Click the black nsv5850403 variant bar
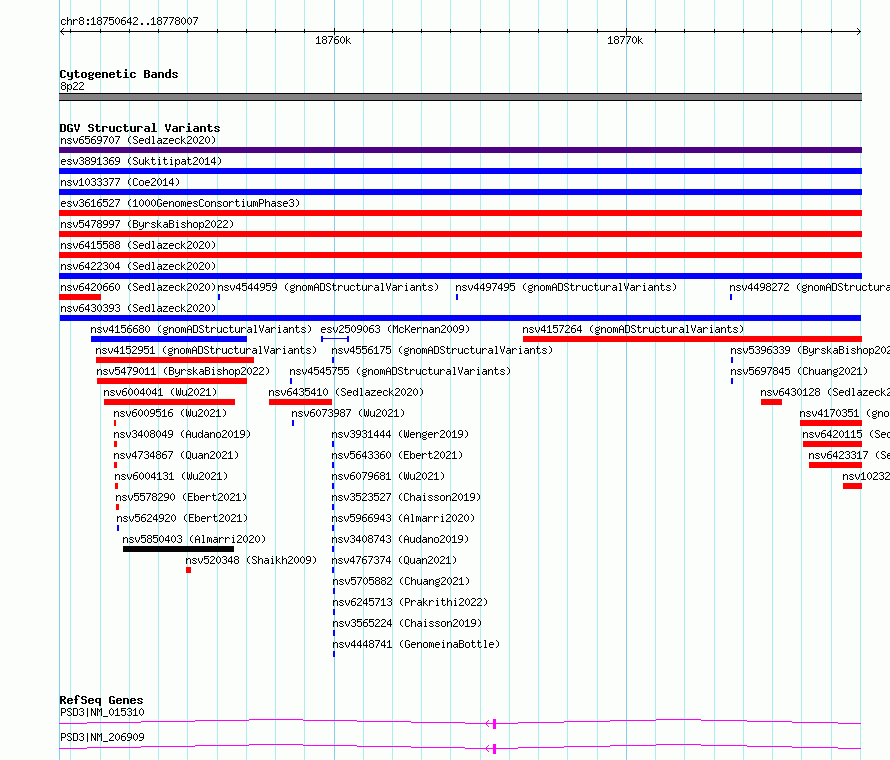The image size is (890, 760). tap(178, 549)
